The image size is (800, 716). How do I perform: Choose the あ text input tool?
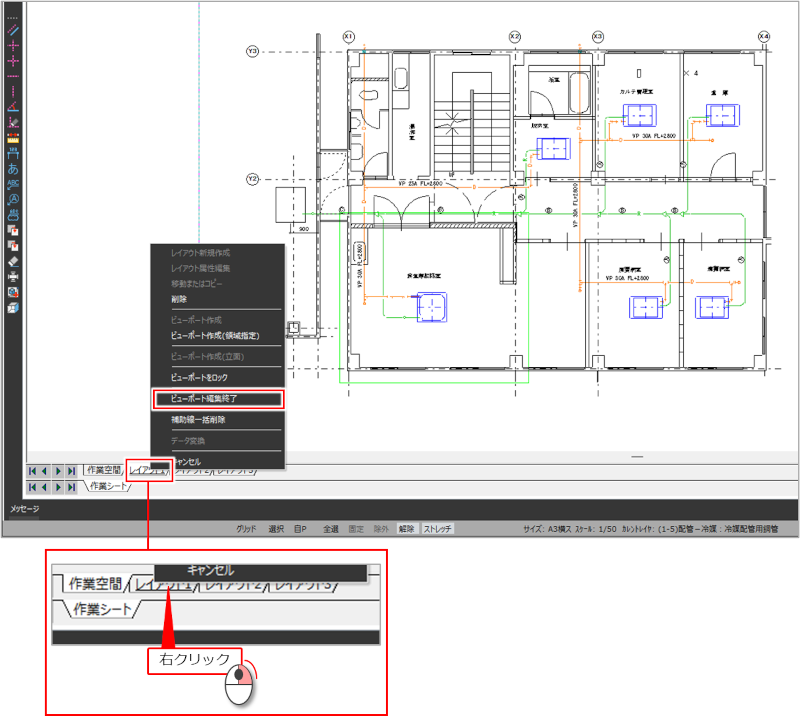click(x=13, y=168)
